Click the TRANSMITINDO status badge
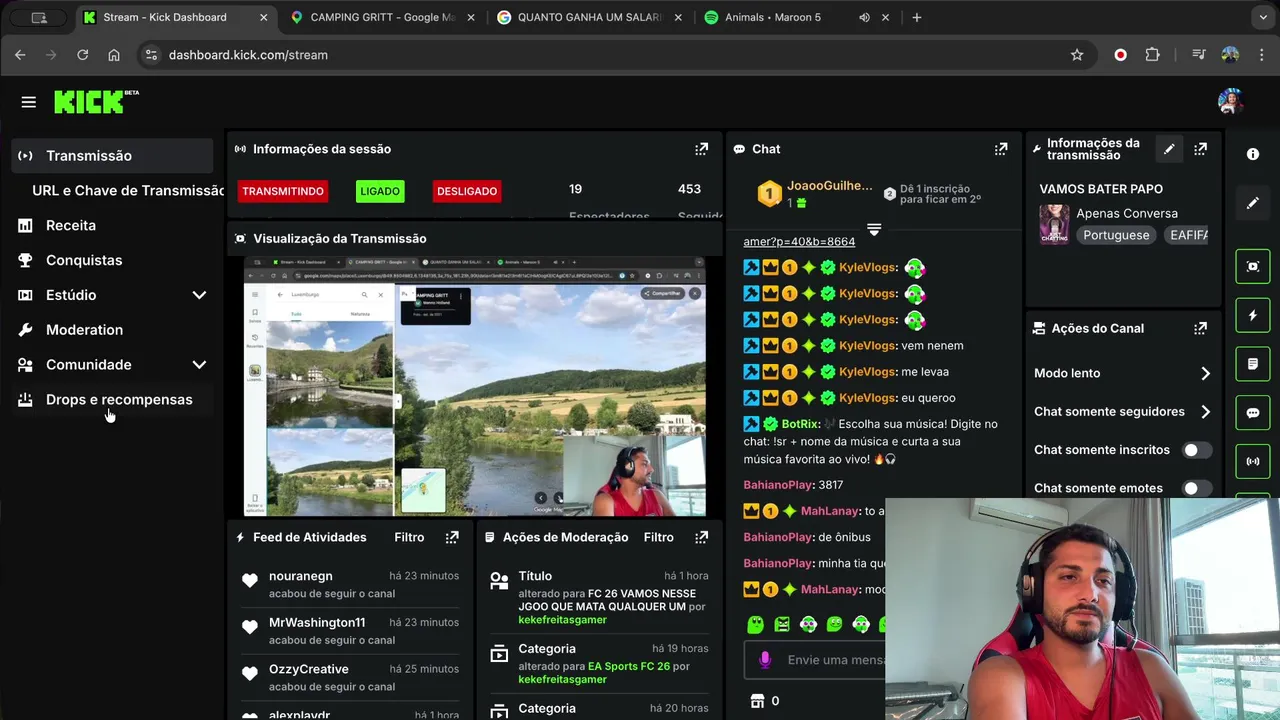The width and height of the screenshot is (1280, 720). 283,191
